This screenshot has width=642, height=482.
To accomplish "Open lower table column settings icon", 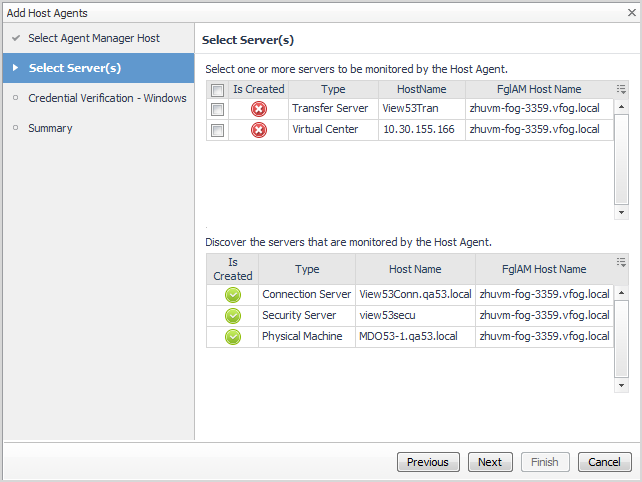I will click(x=621, y=262).
